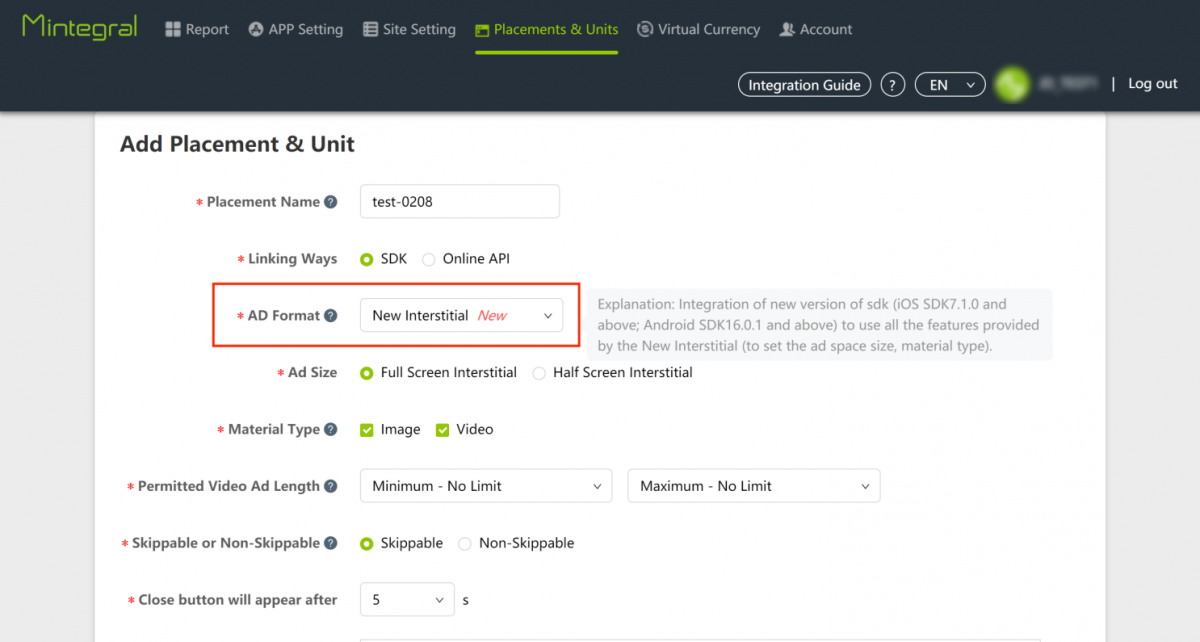
Task: Uncheck the Video material type
Action: [441, 428]
